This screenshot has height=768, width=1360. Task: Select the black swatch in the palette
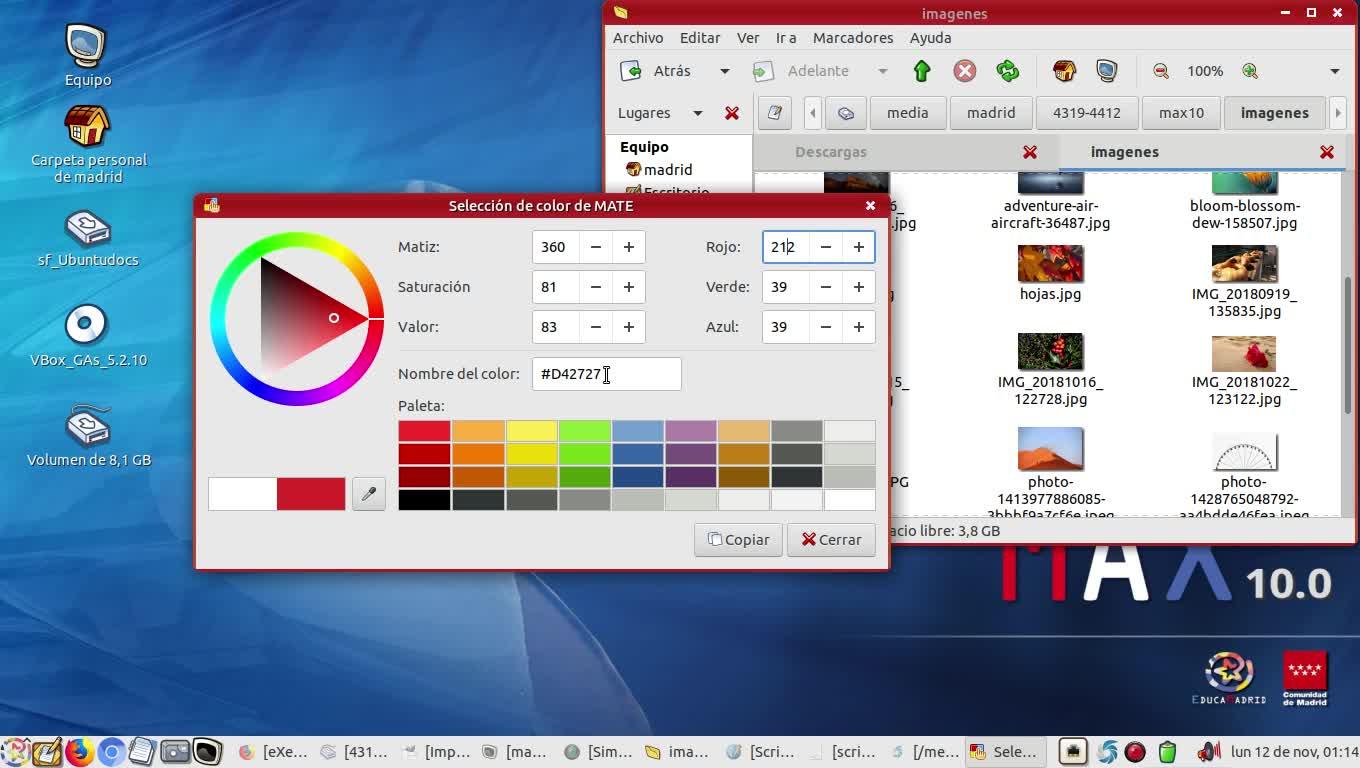[424, 499]
